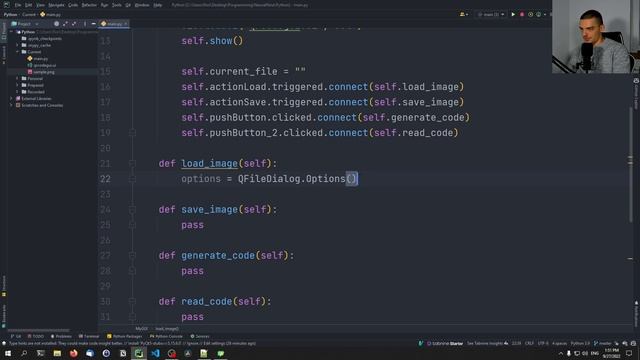Expand the Prepared folder

18,85
